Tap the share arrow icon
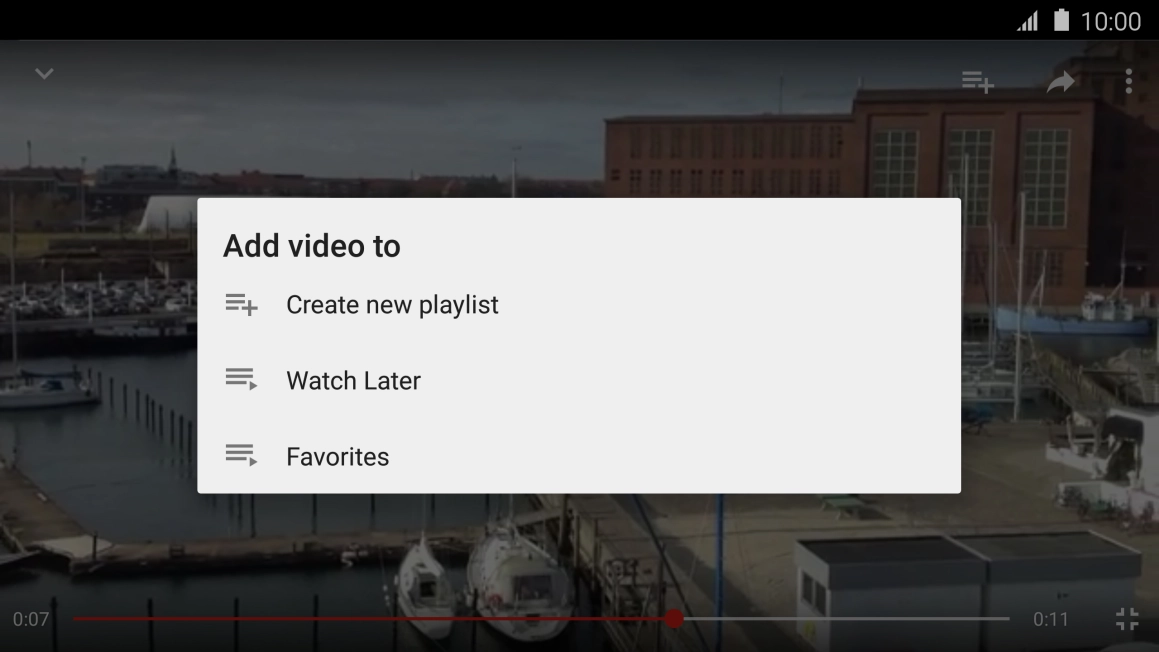 [1061, 82]
